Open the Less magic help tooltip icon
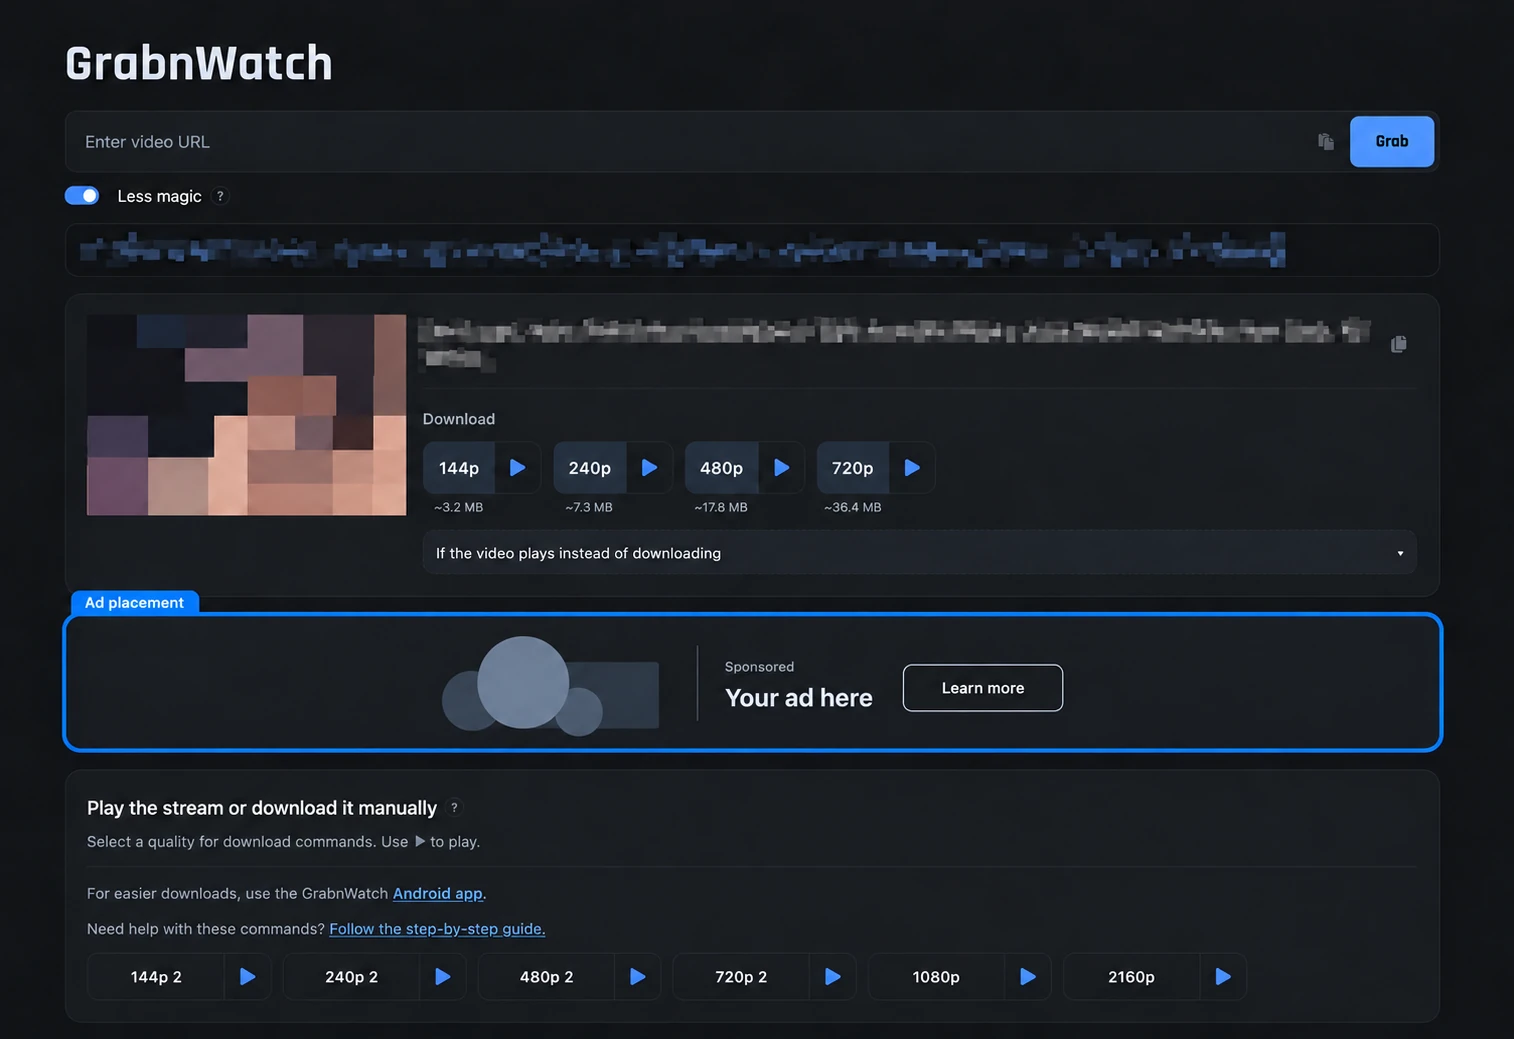 coord(220,196)
